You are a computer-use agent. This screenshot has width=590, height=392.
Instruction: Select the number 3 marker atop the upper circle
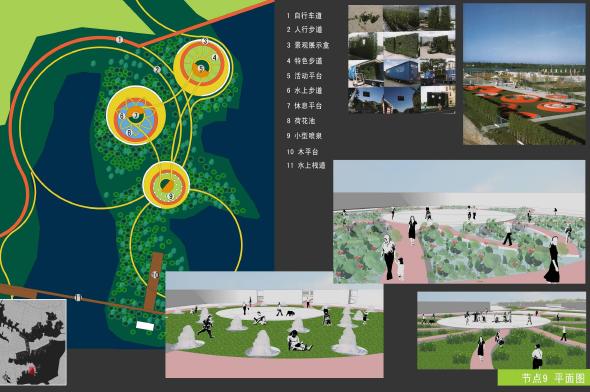coord(205,41)
